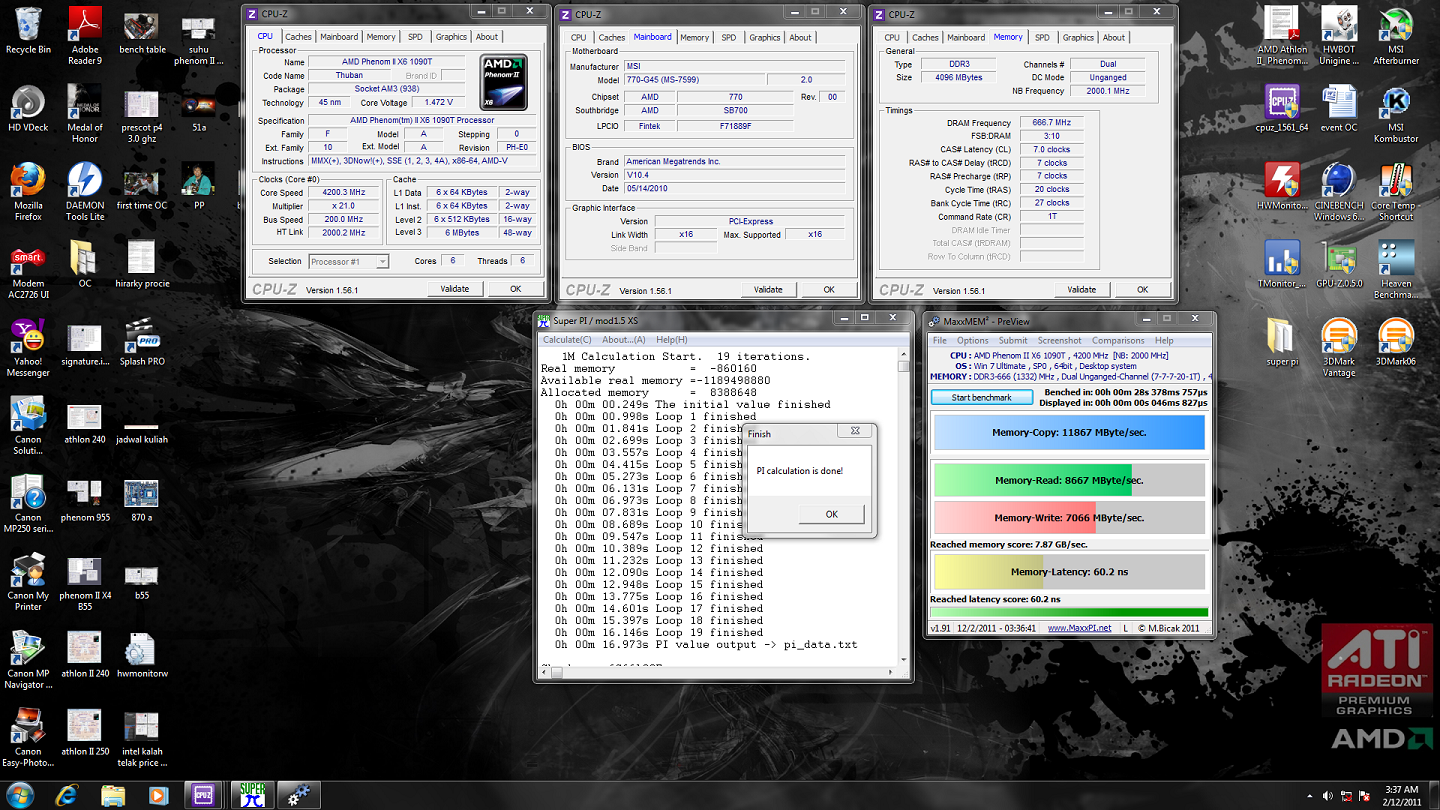Open SPD tab in CPU-Z Mainboard window
The width and height of the screenshot is (1440, 810).
pyautogui.click(x=729, y=38)
